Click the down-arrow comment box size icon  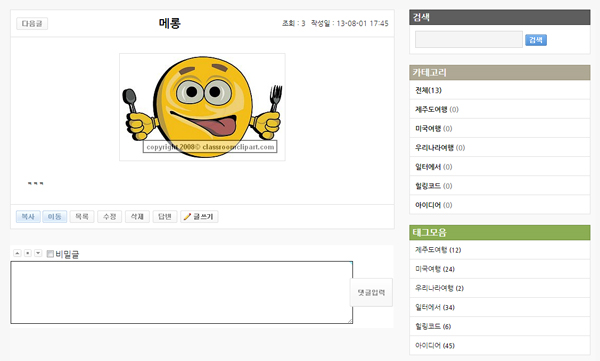38,253
